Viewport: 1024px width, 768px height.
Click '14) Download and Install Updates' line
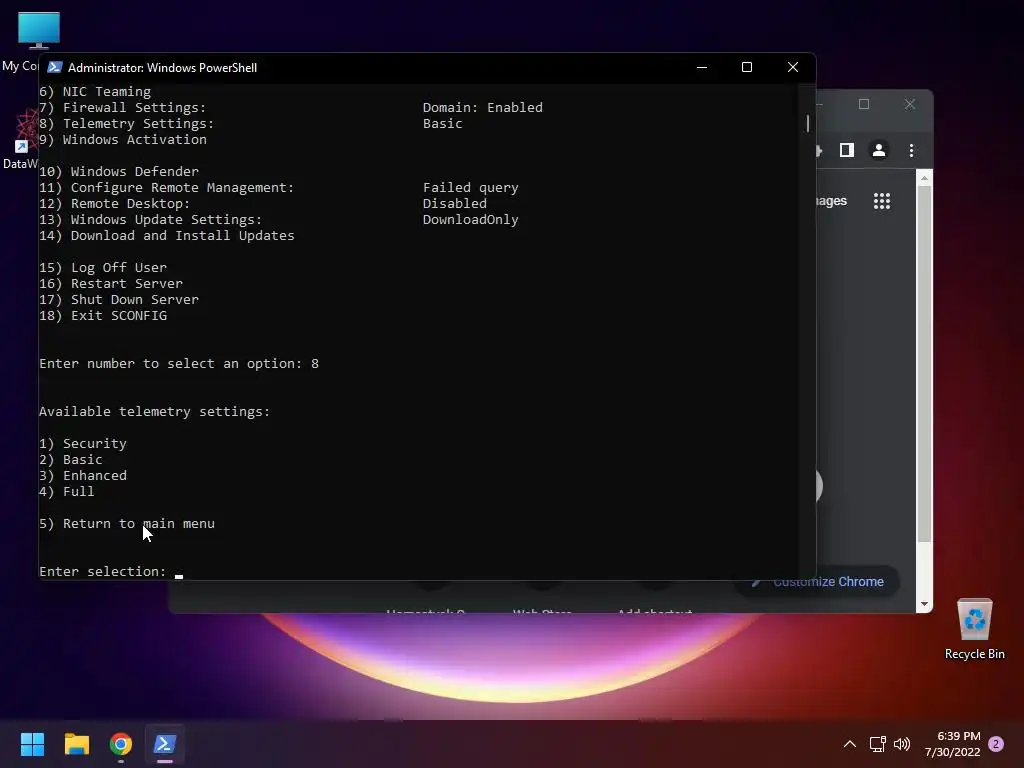pos(167,235)
